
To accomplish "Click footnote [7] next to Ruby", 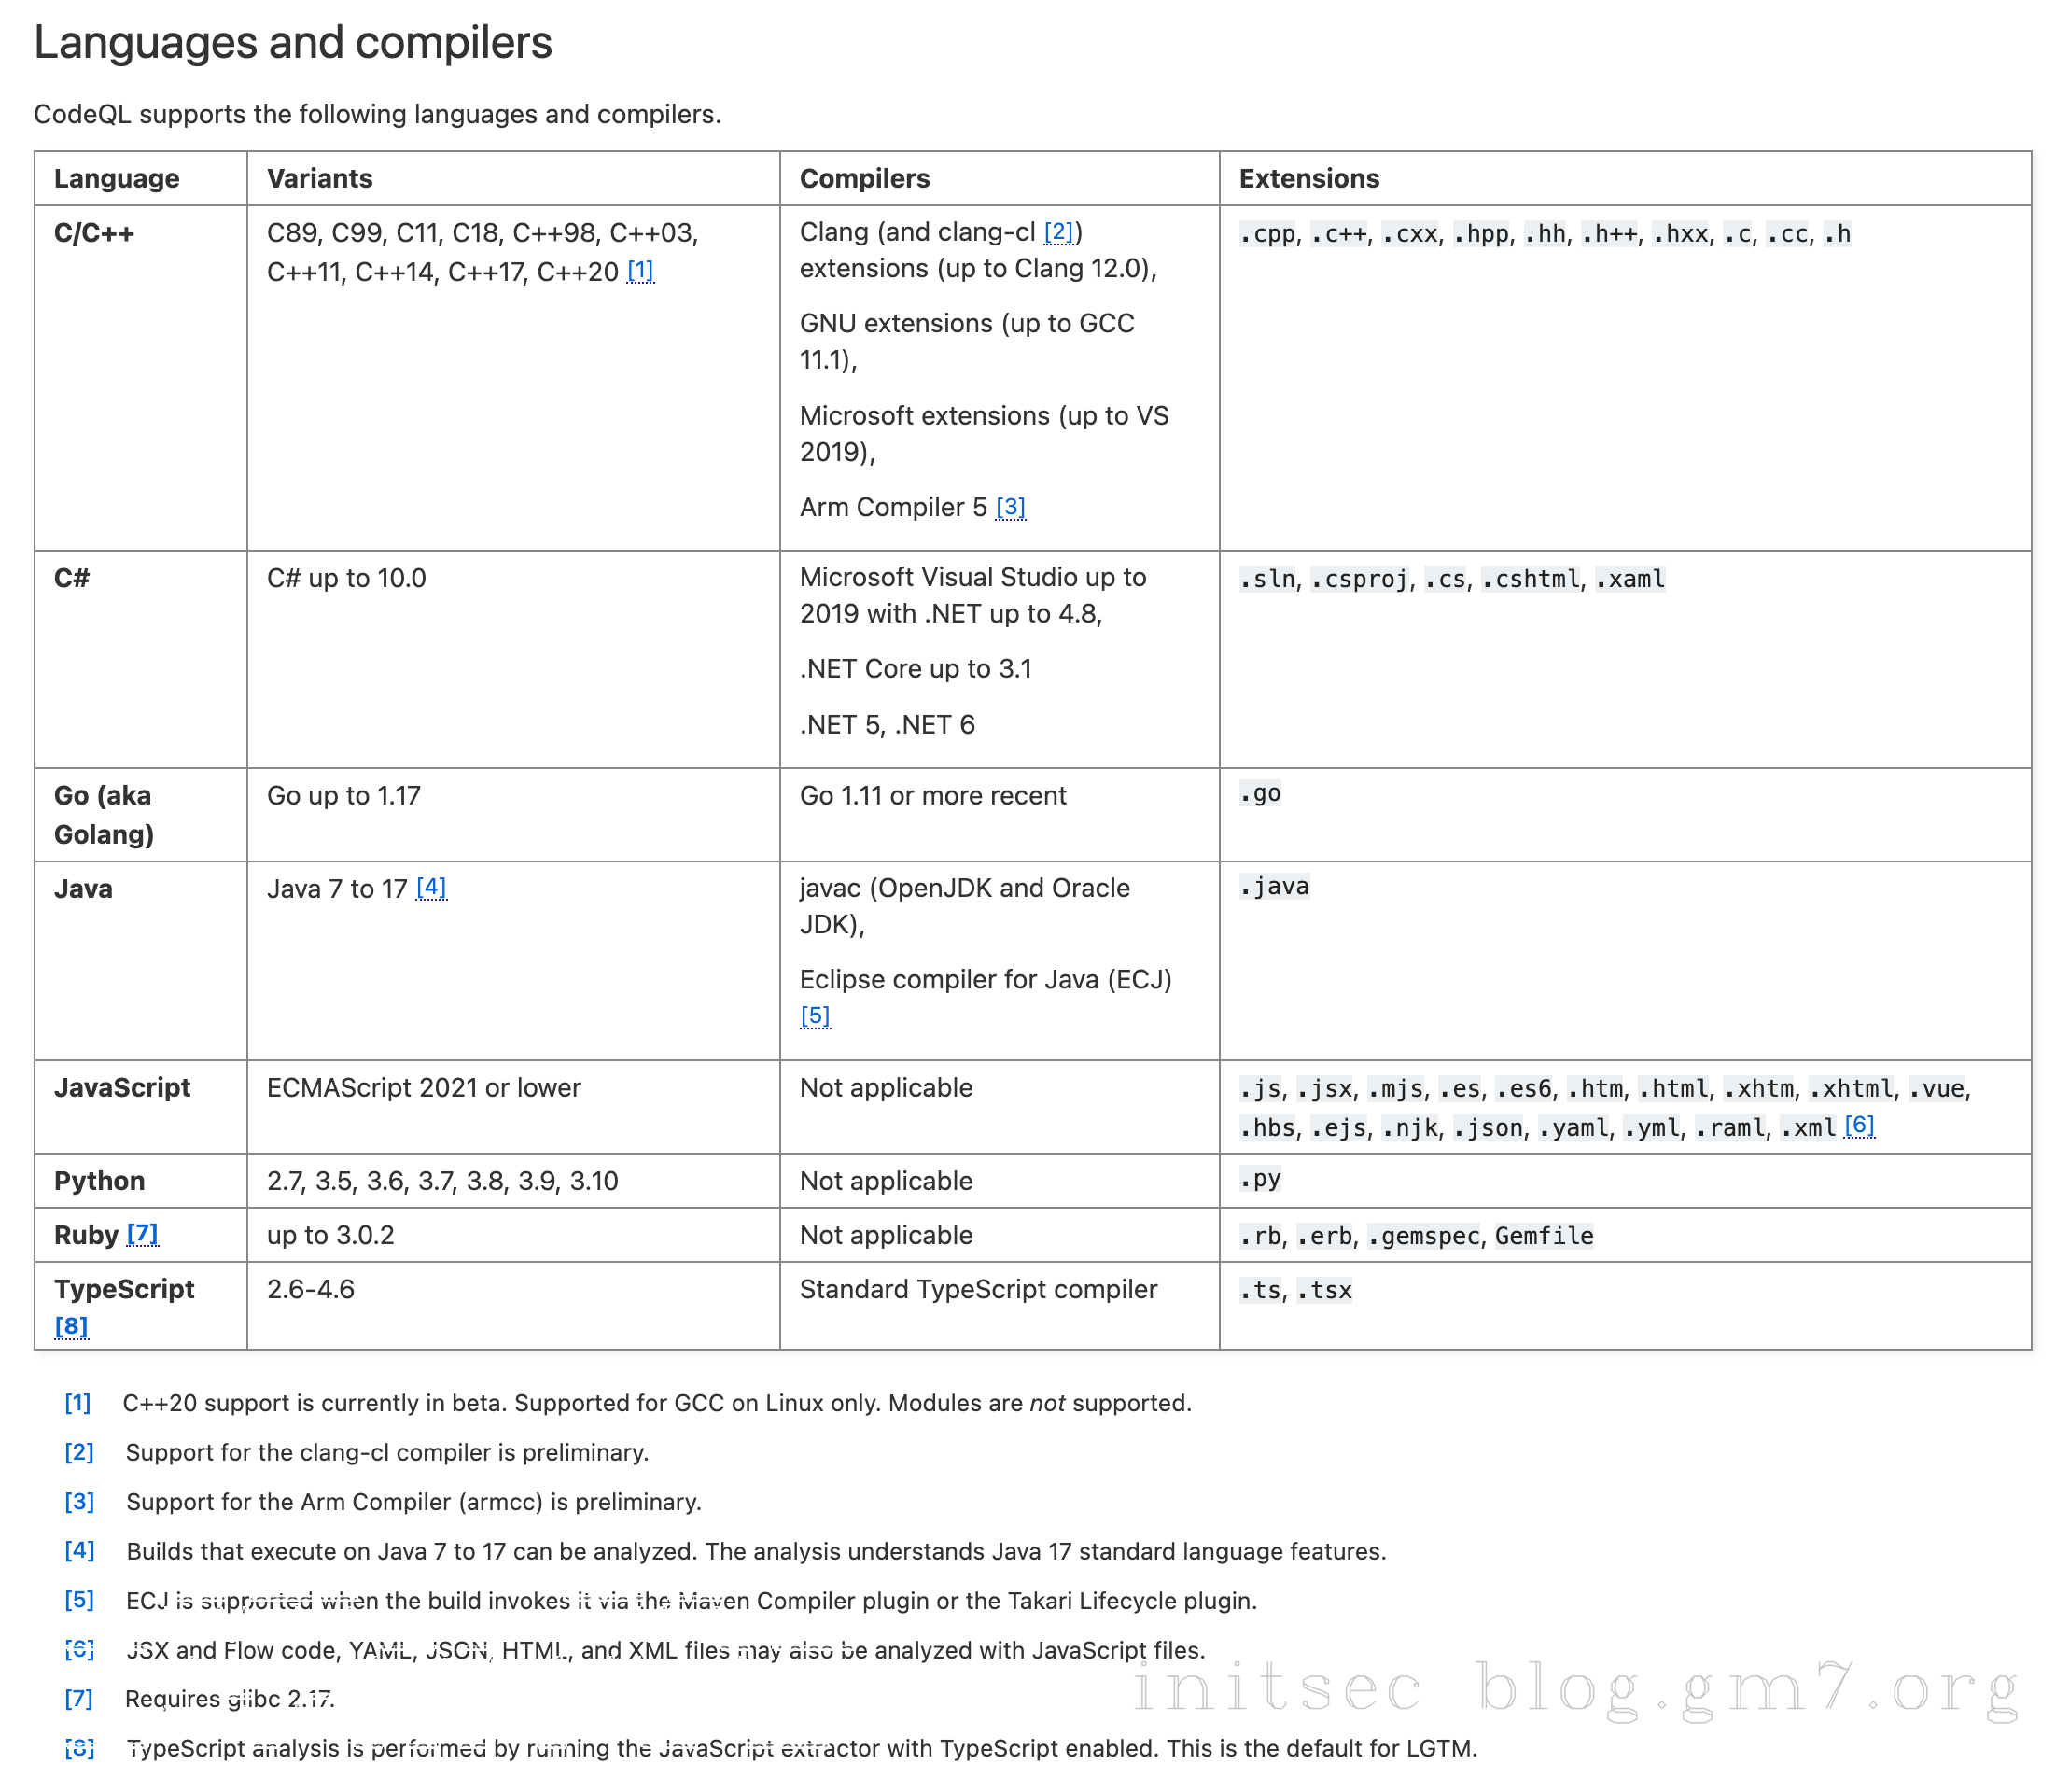I will pos(142,1234).
